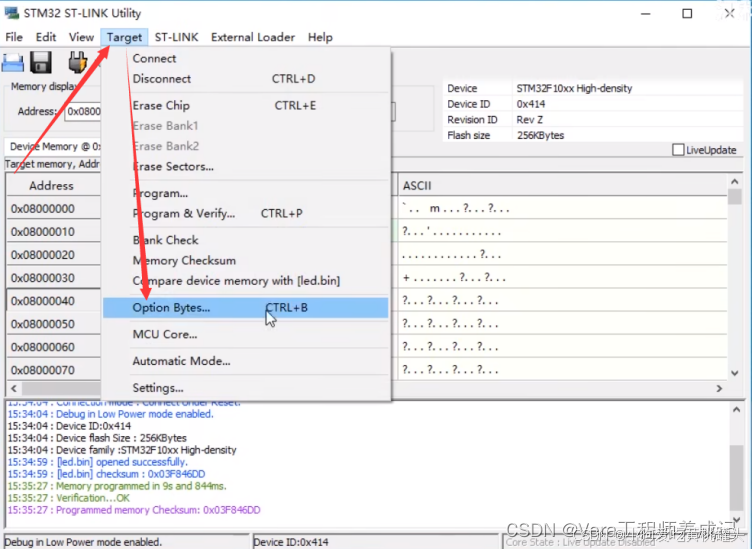Click the Connect to target plug icon

[77, 62]
